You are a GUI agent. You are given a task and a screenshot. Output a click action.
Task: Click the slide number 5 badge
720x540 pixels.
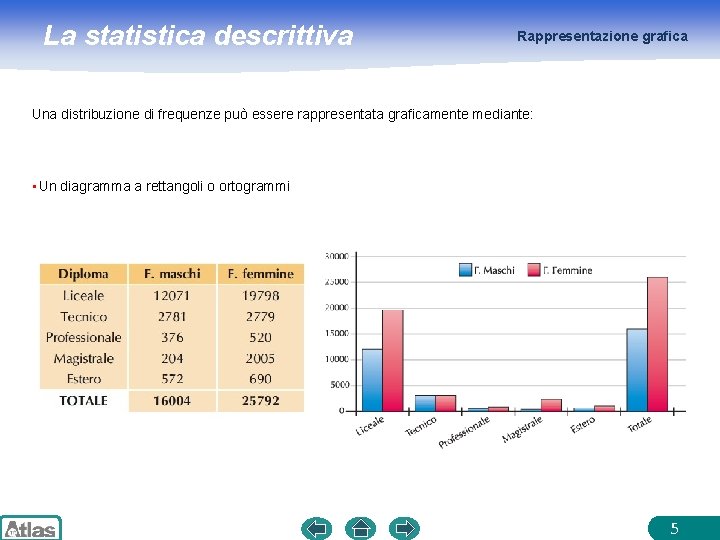684,528
